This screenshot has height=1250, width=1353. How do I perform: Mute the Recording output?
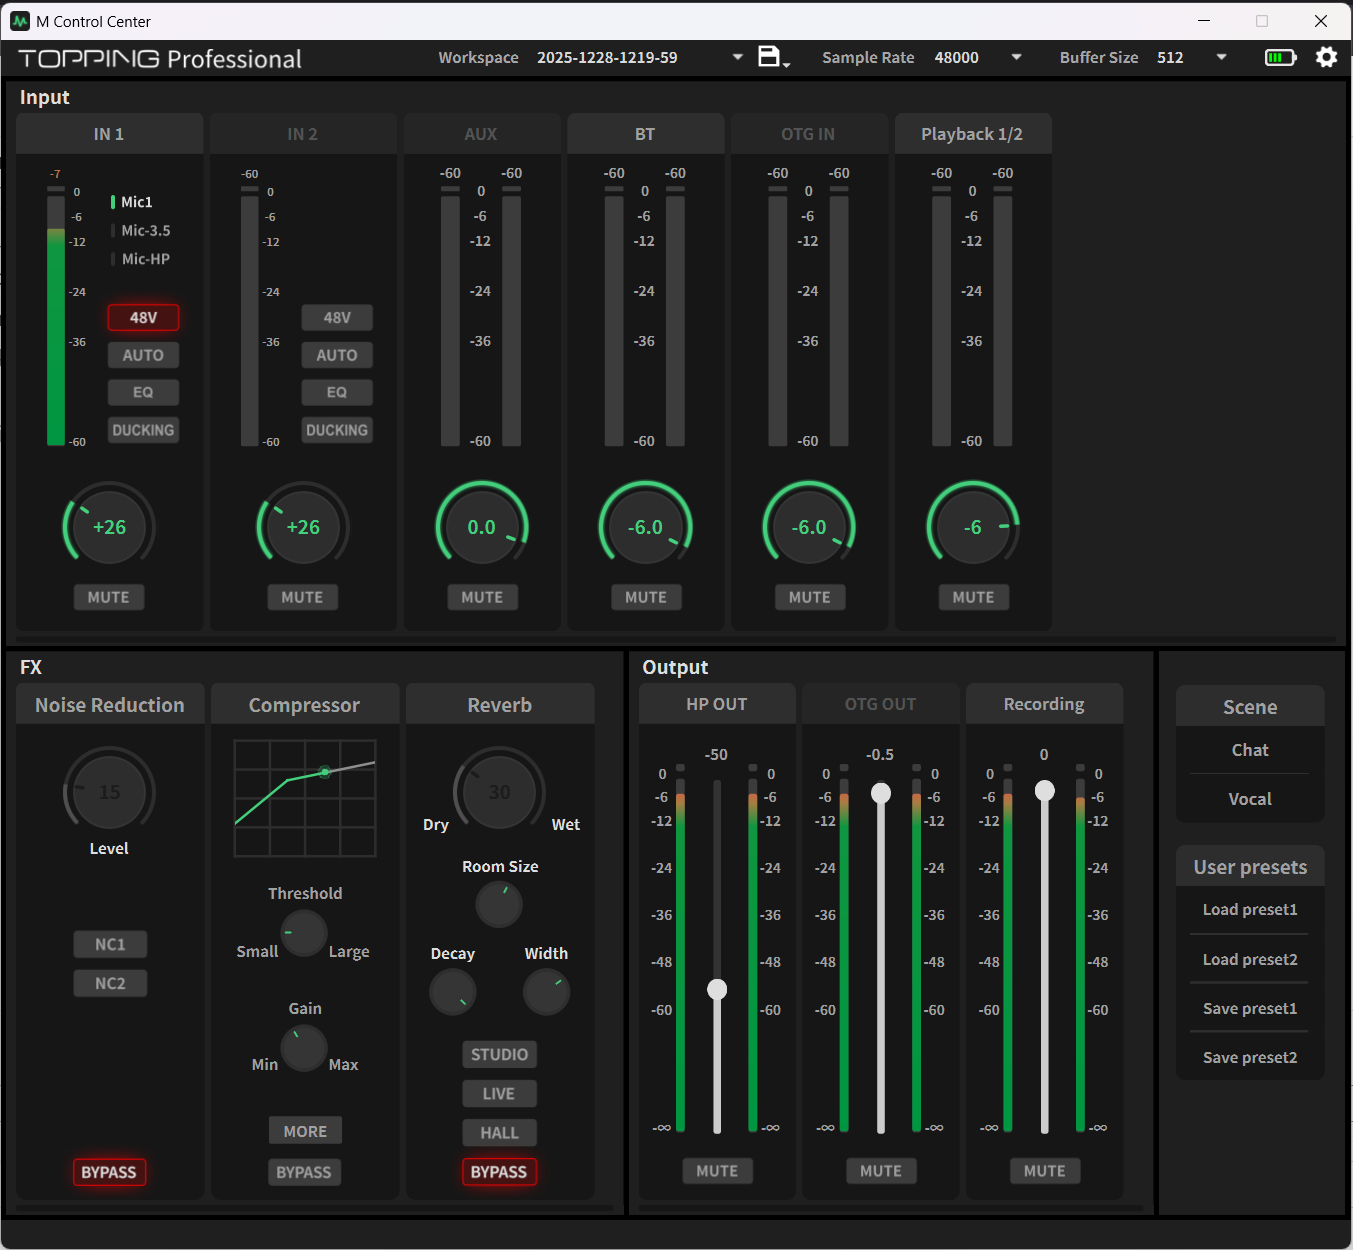tap(1045, 1171)
